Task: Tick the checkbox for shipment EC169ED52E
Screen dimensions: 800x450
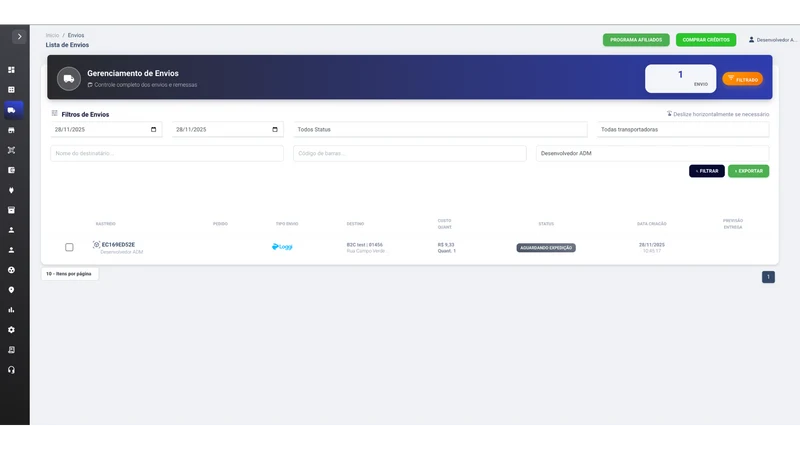Action: pyautogui.click(x=69, y=247)
